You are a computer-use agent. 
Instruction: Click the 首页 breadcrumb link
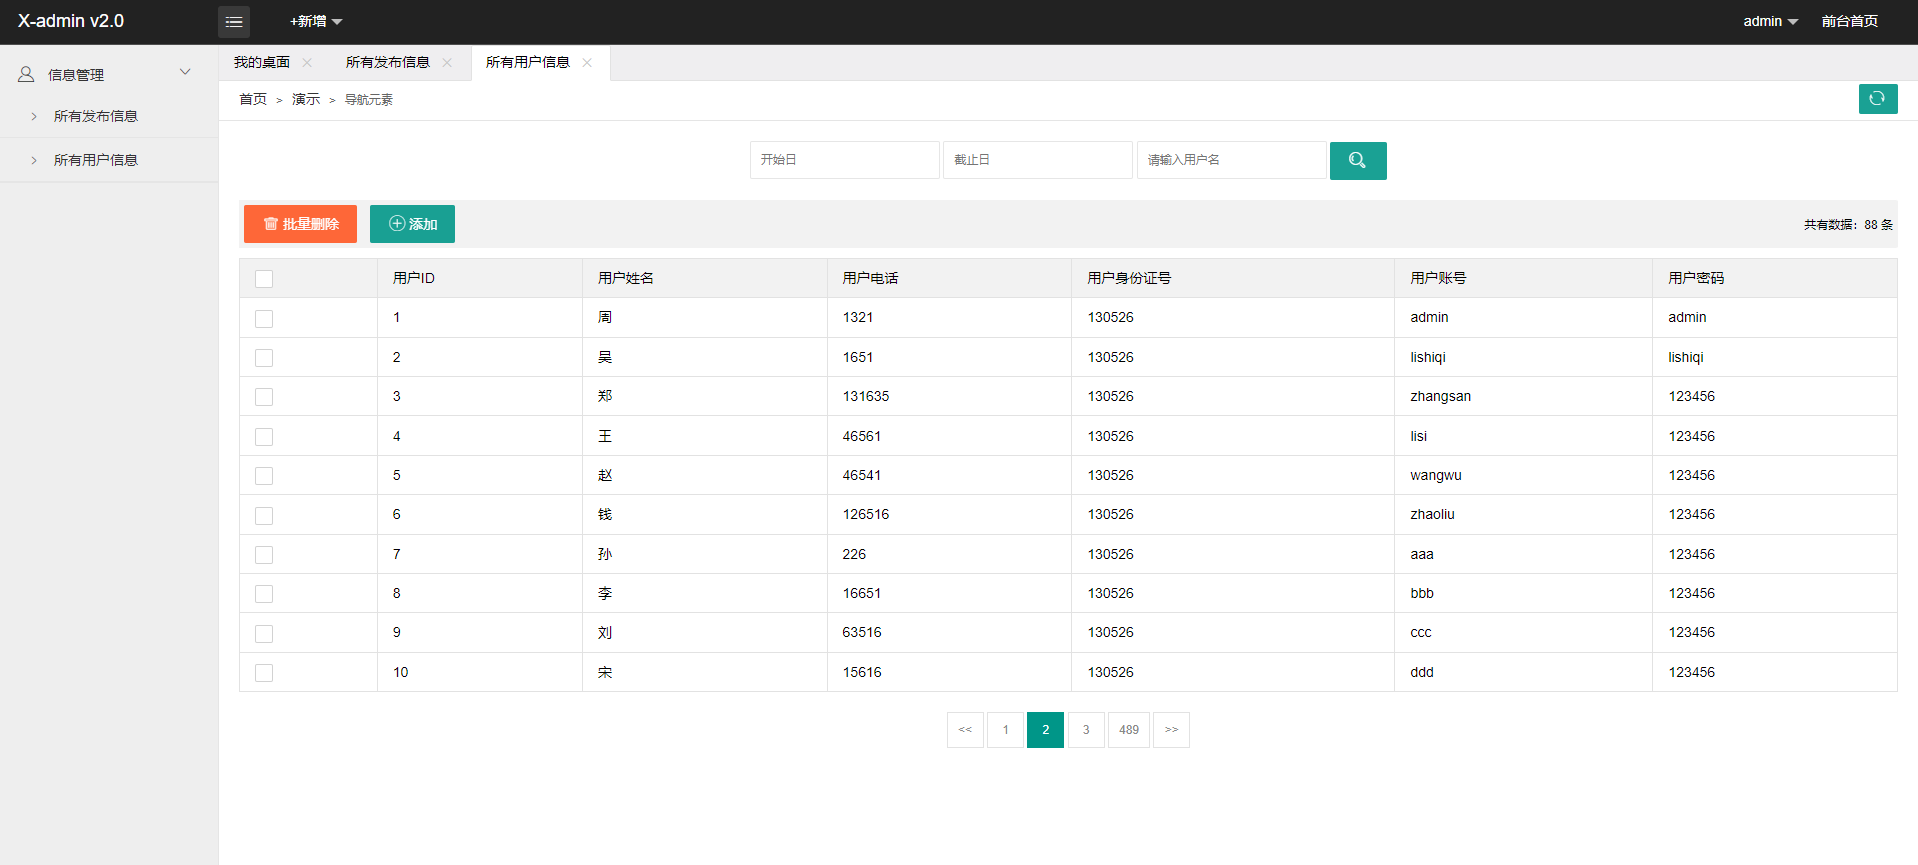pos(253,99)
